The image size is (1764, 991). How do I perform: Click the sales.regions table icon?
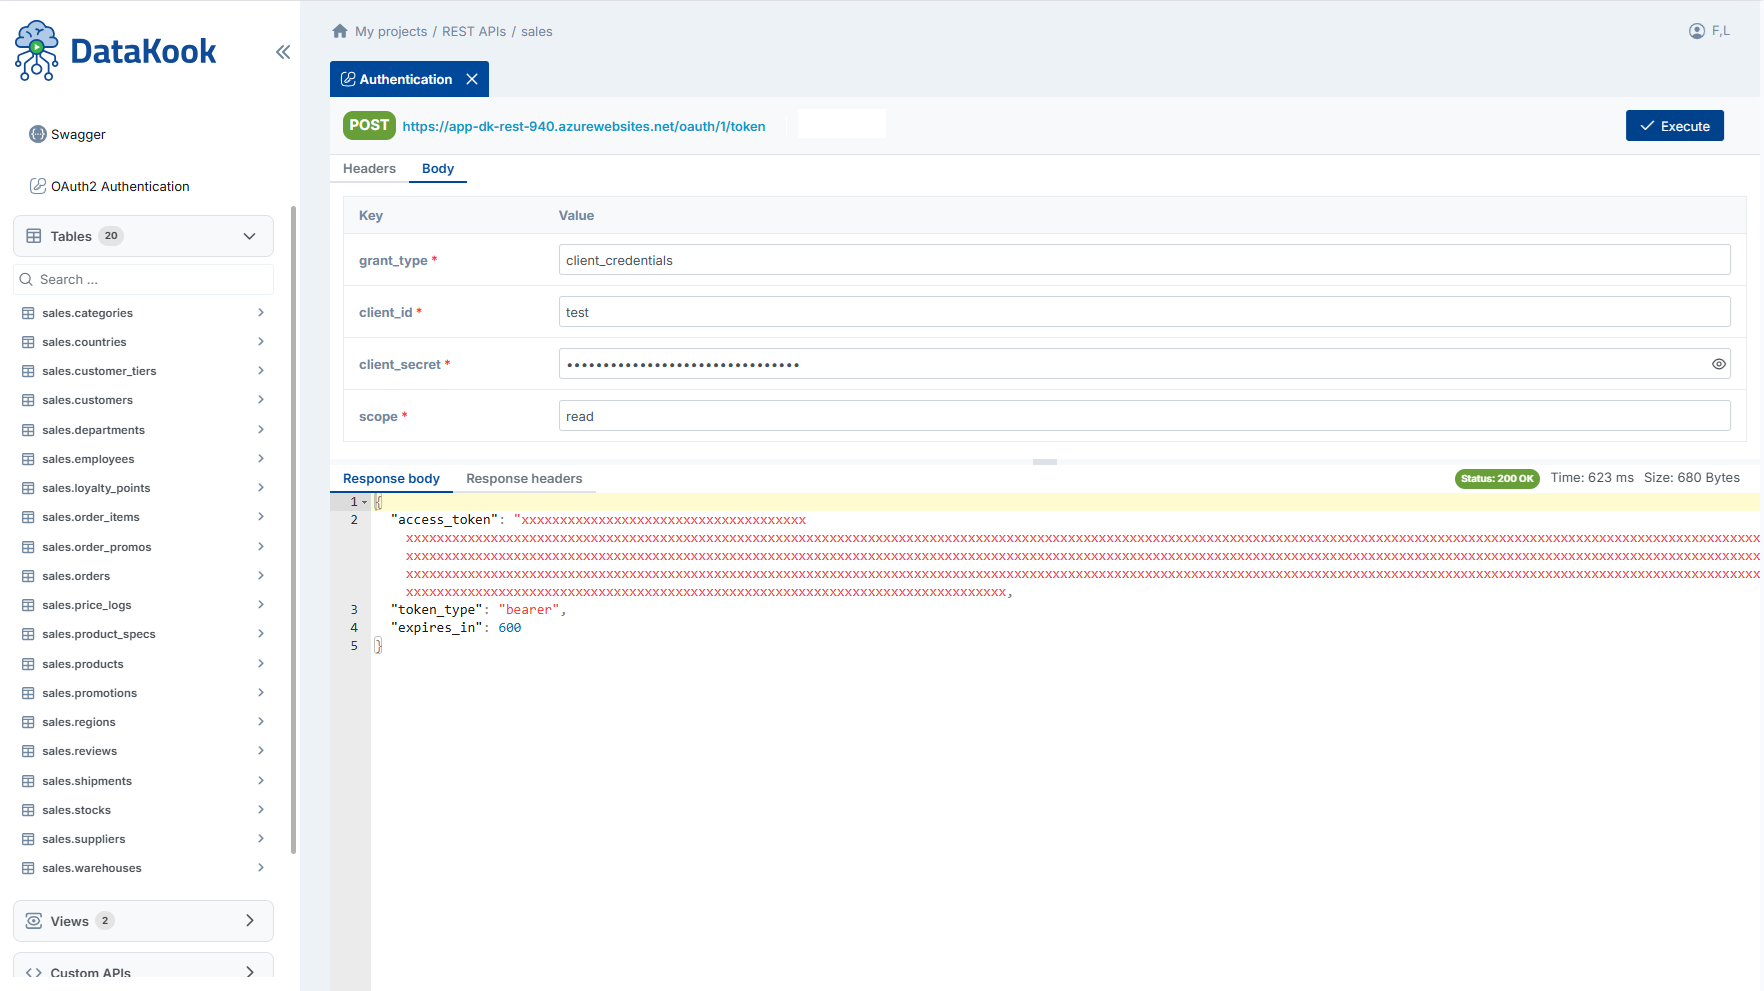(x=28, y=722)
